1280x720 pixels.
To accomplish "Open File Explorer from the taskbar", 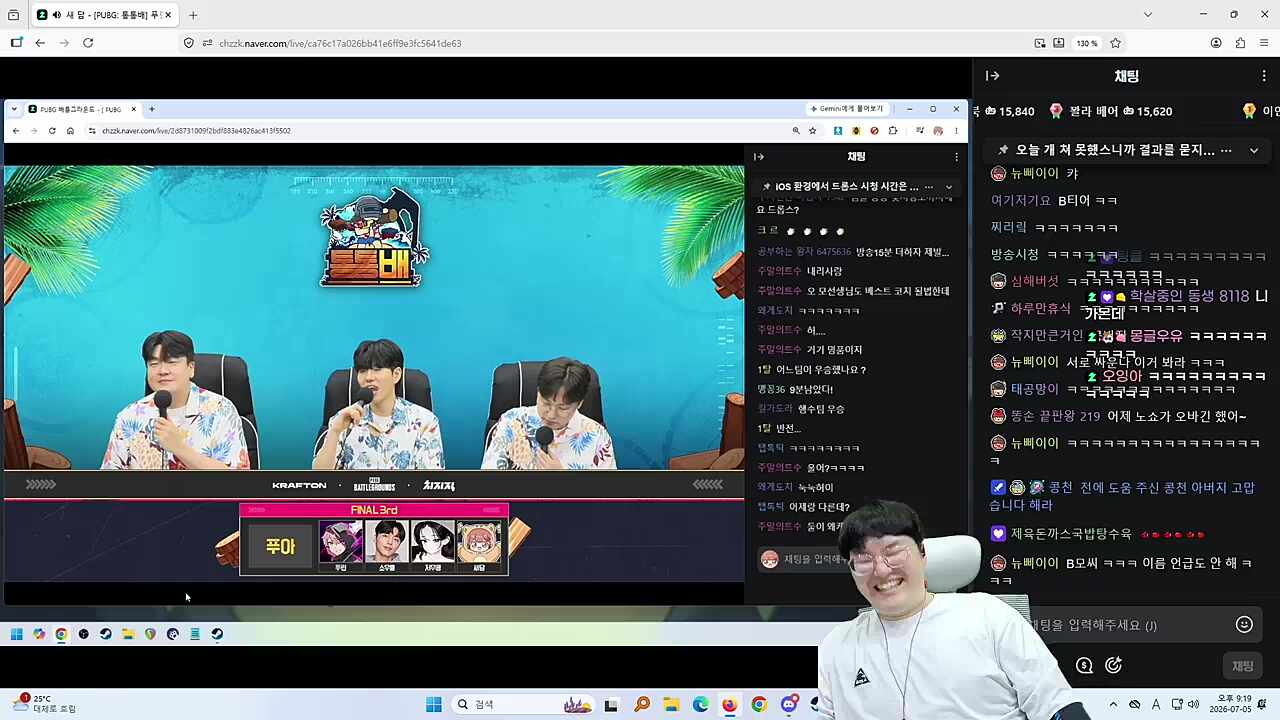I will click(671, 705).
